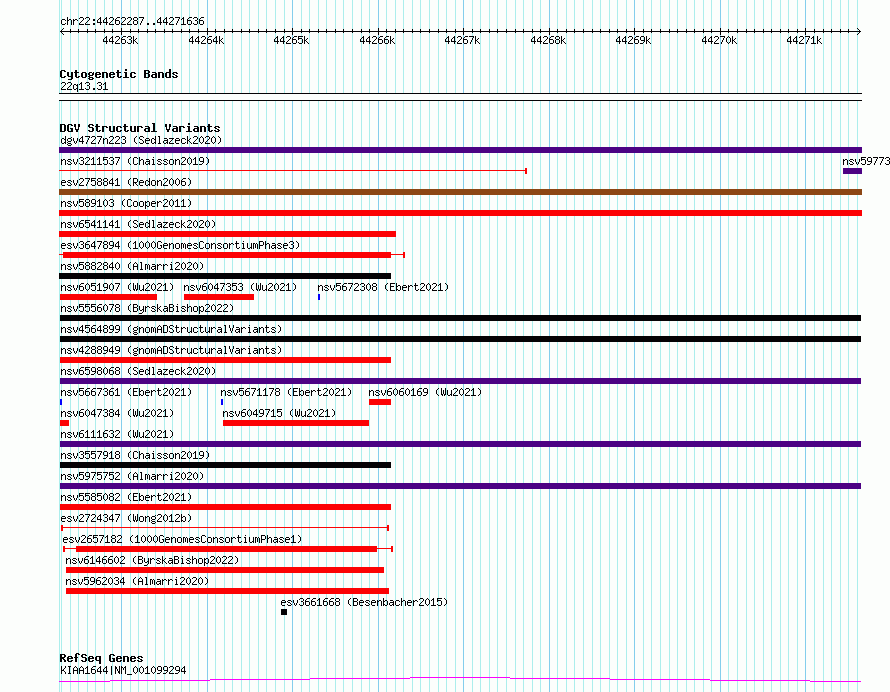The image size is (890, 692).
Task: Open nsv4288949 (gnomADStructuralVariants) label
Action: point(171,350)
